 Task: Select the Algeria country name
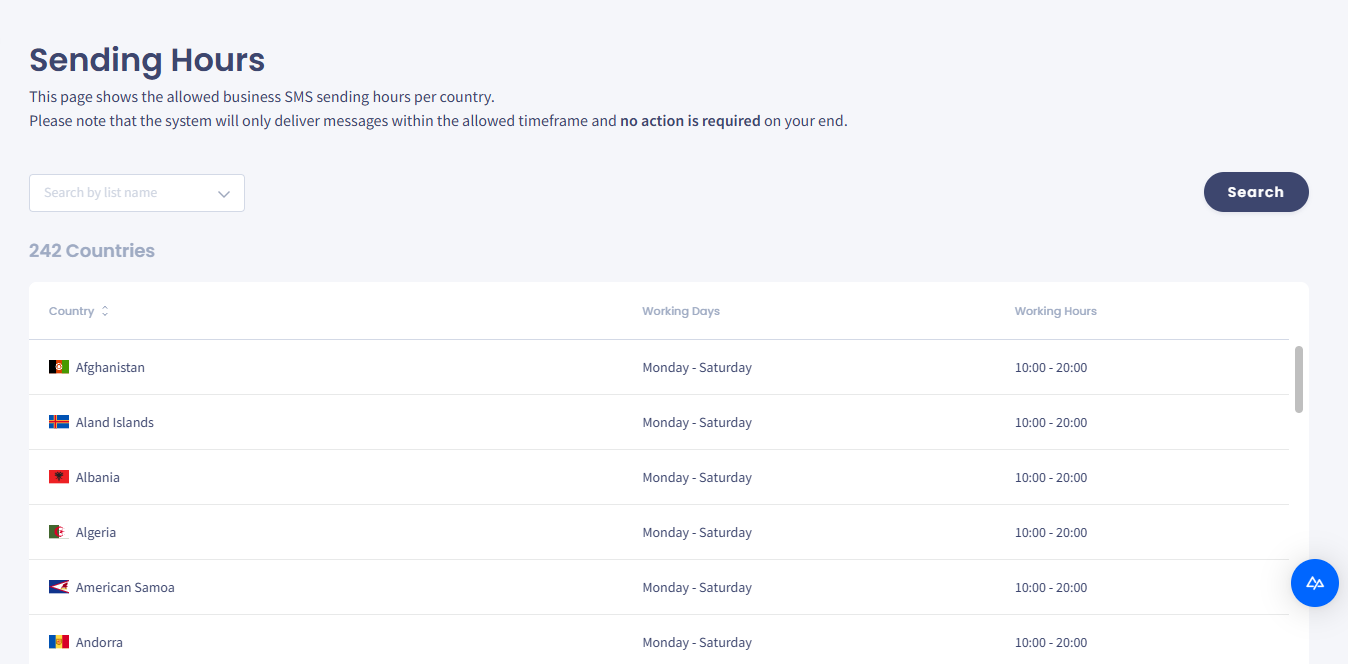[x=96, y=532]
